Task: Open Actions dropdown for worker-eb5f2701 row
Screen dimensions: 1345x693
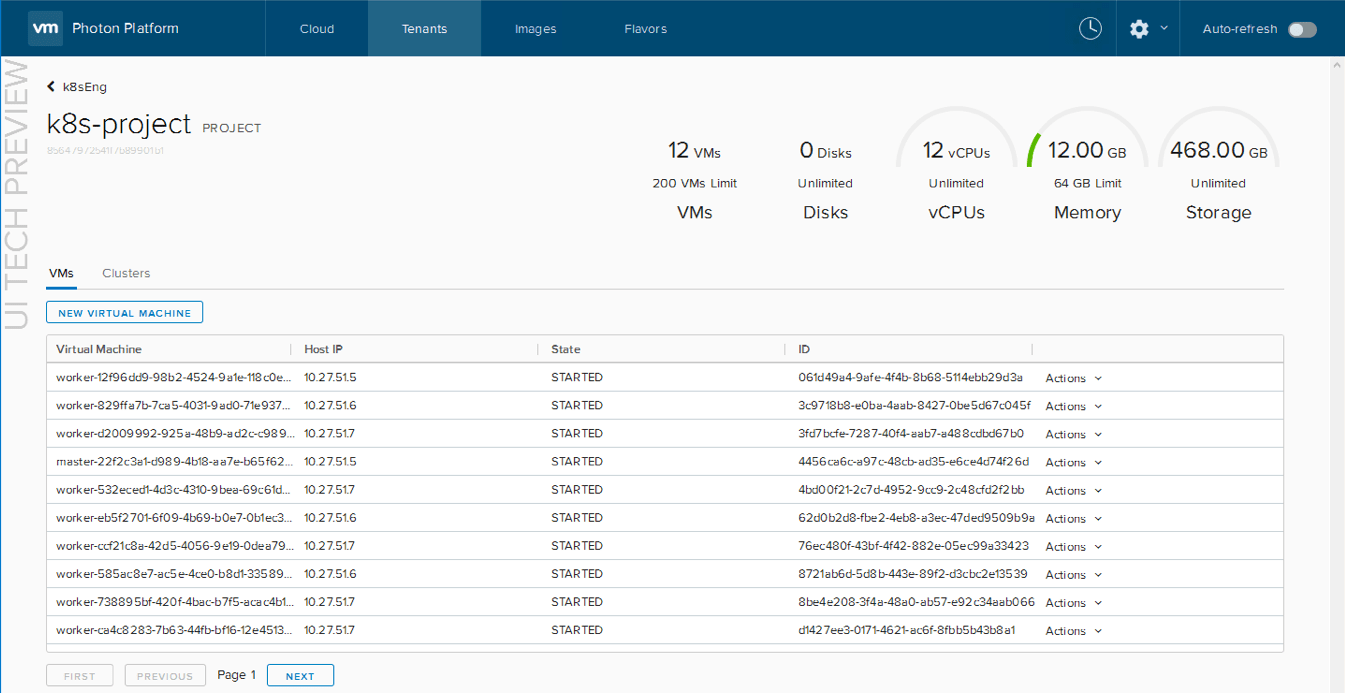Action: (x=1074, y=518)
